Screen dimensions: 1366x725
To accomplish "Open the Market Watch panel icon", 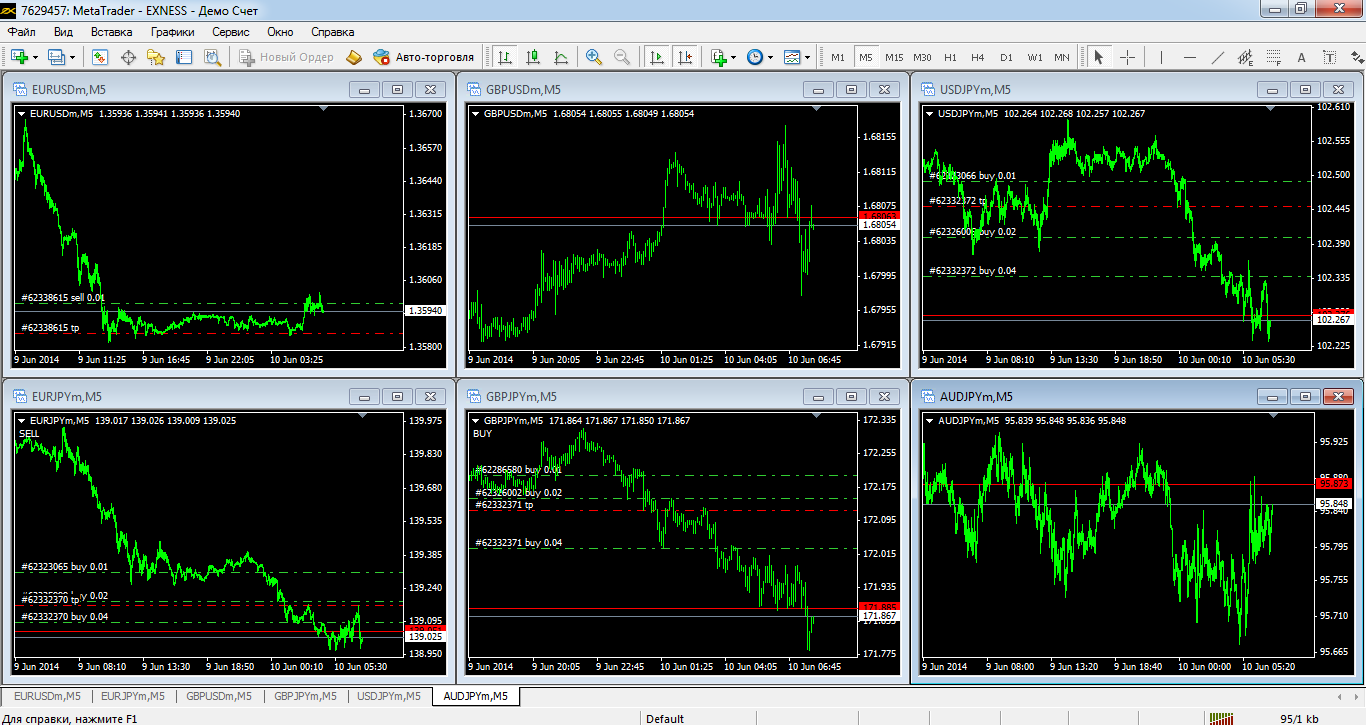I will click(100, 57).
